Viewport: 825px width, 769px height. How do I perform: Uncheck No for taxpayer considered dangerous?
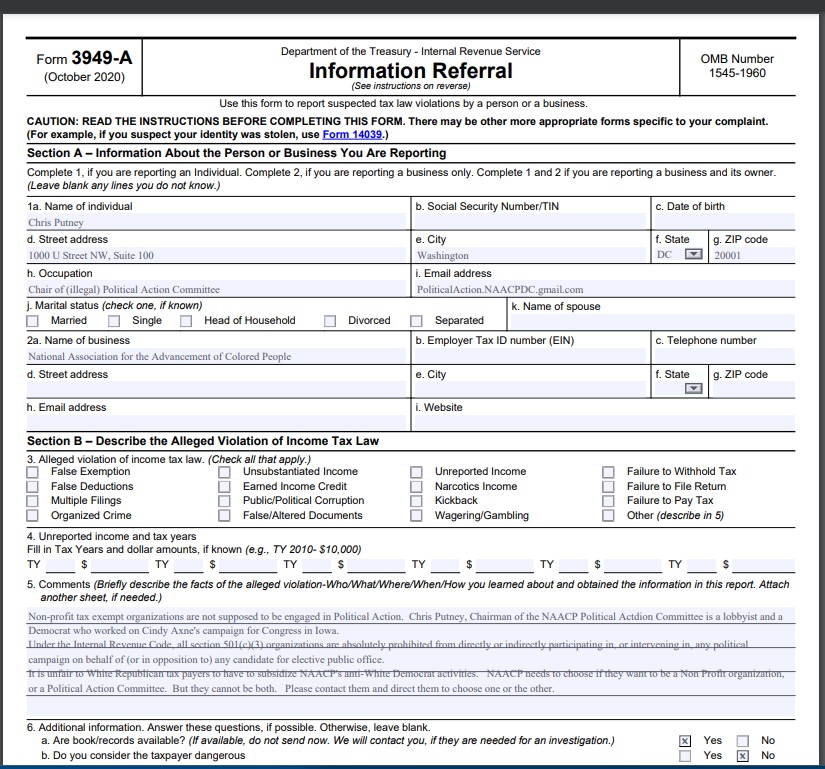pyautogui.click(x=742, y=756)
